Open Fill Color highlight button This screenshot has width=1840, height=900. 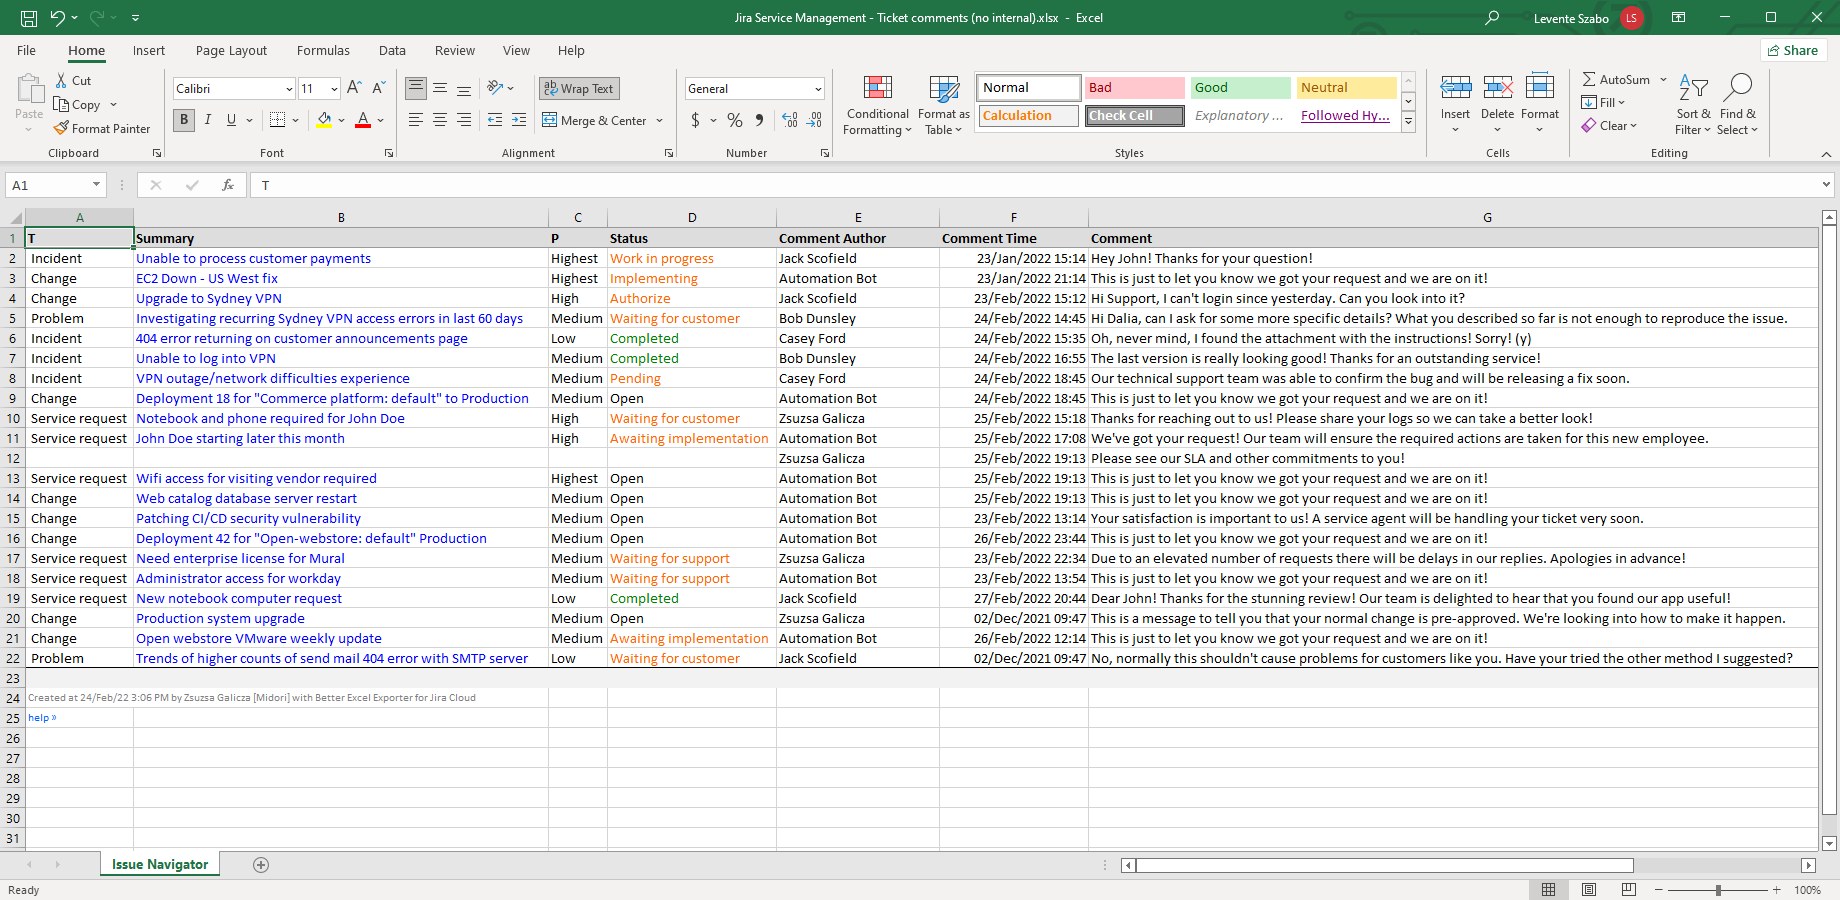click(x=324, y=120)
